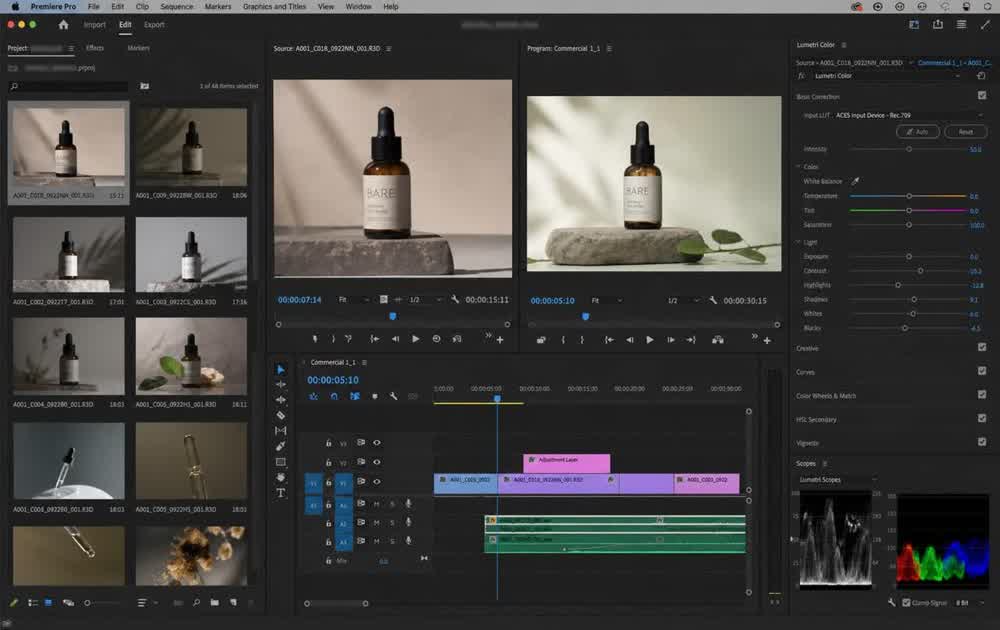
Task: Select the Hand tool
Action: [x=281, y=477]
